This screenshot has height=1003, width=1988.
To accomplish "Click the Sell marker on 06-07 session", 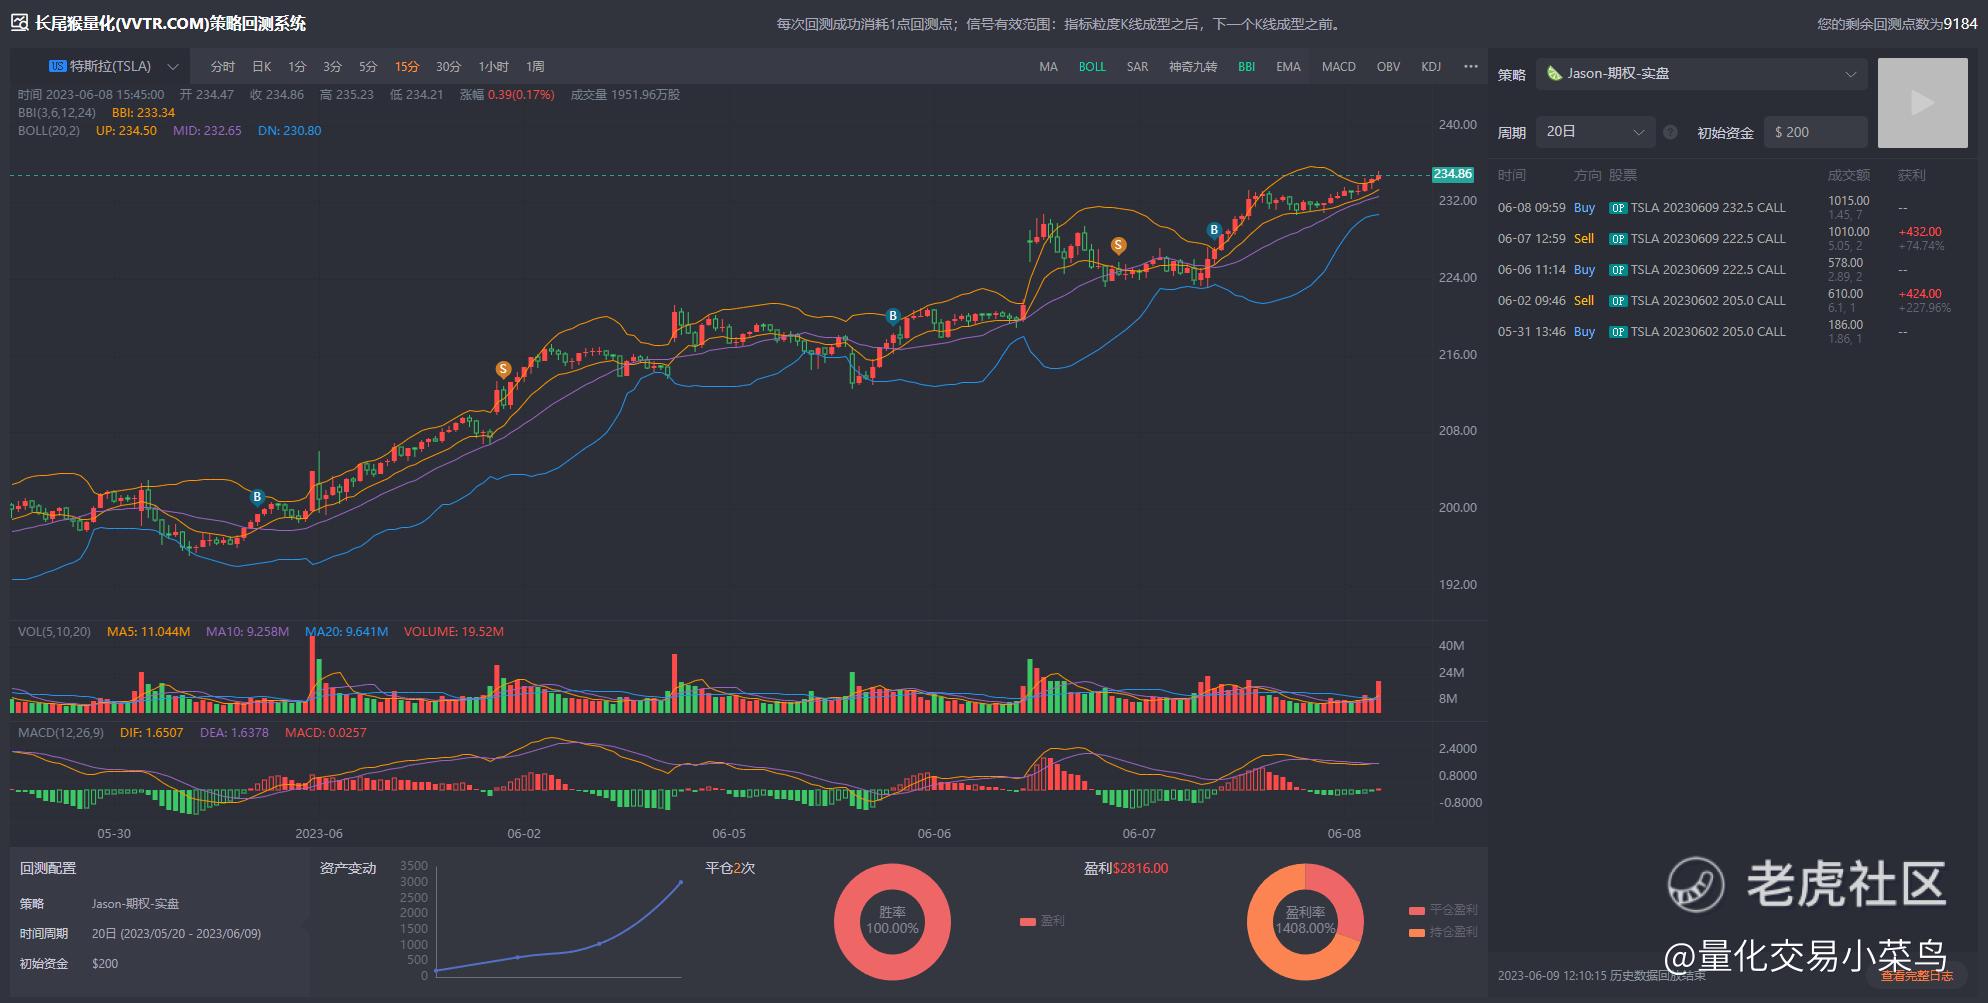I will point(1118,245).
